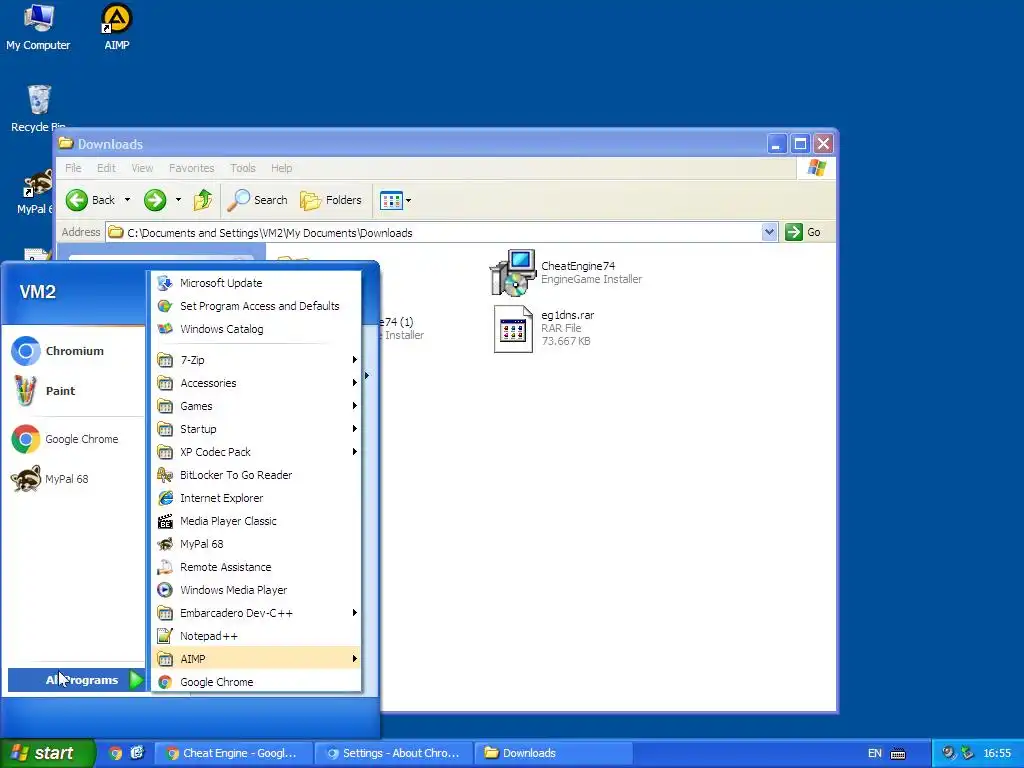1024x768 pixels.
Task: Click Set Program Access and Defaults
Action: pos(256,306)
